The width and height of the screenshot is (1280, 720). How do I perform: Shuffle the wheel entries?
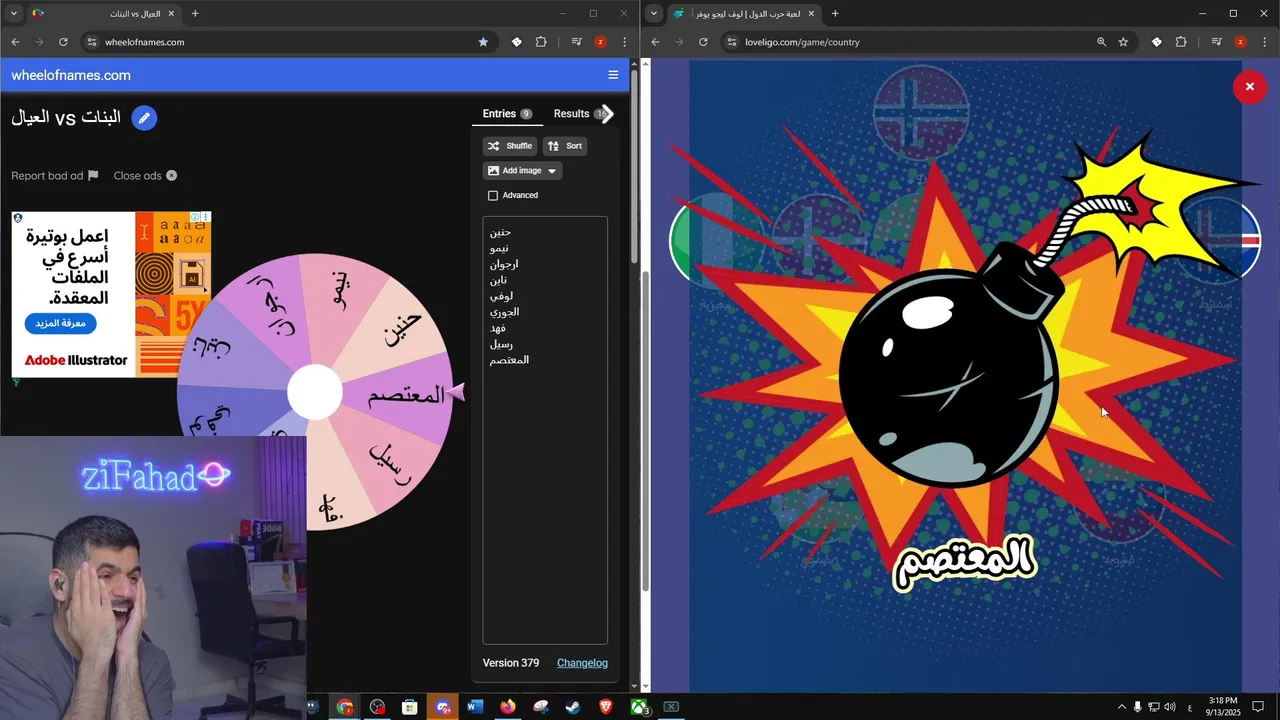pos(511,146)
